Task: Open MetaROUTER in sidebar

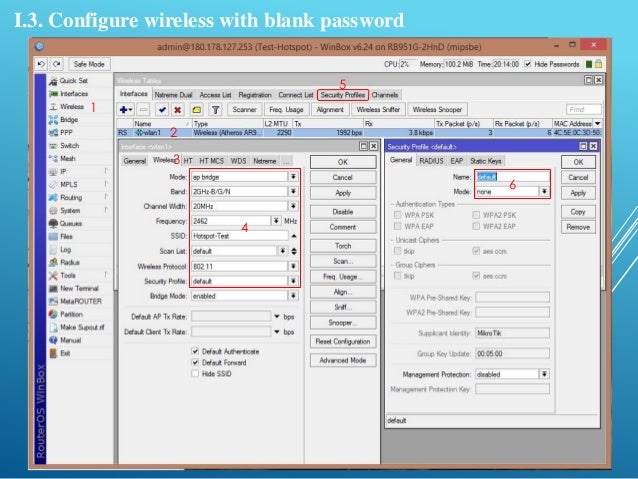Action: pos(75,302)
